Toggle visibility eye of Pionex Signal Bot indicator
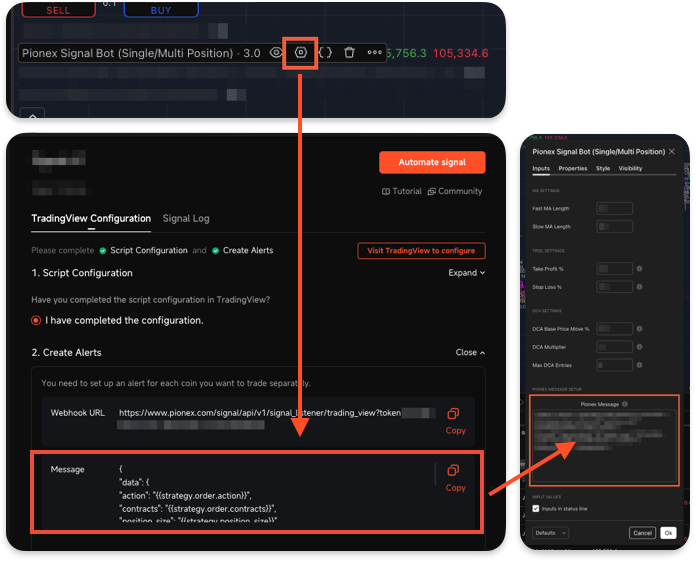Image resolution: width=696 pixels, height=562 pixels. click(x=276, y=53)
